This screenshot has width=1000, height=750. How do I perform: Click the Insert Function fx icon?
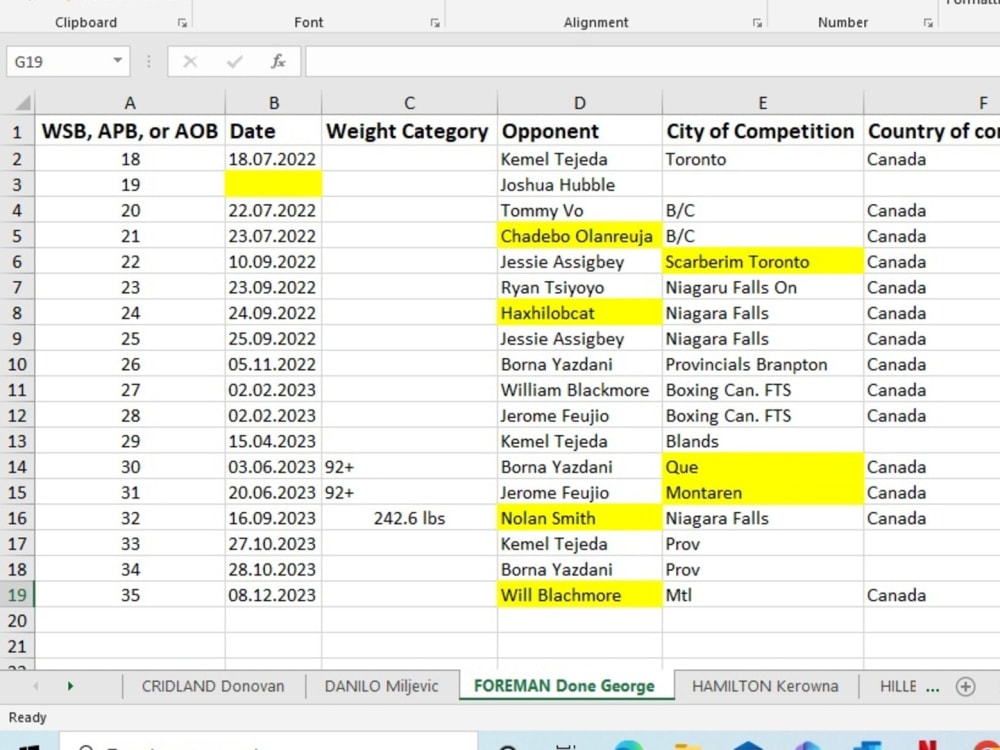(279, 61)
